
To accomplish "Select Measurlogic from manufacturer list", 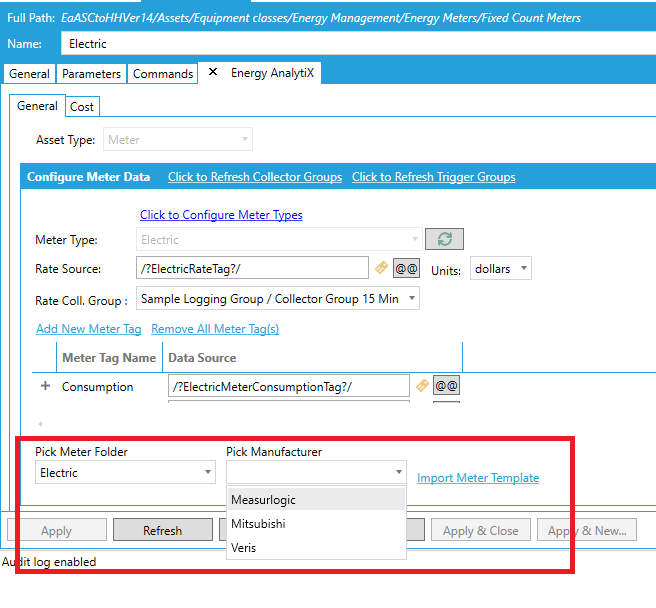I will (x=263, y=499).
